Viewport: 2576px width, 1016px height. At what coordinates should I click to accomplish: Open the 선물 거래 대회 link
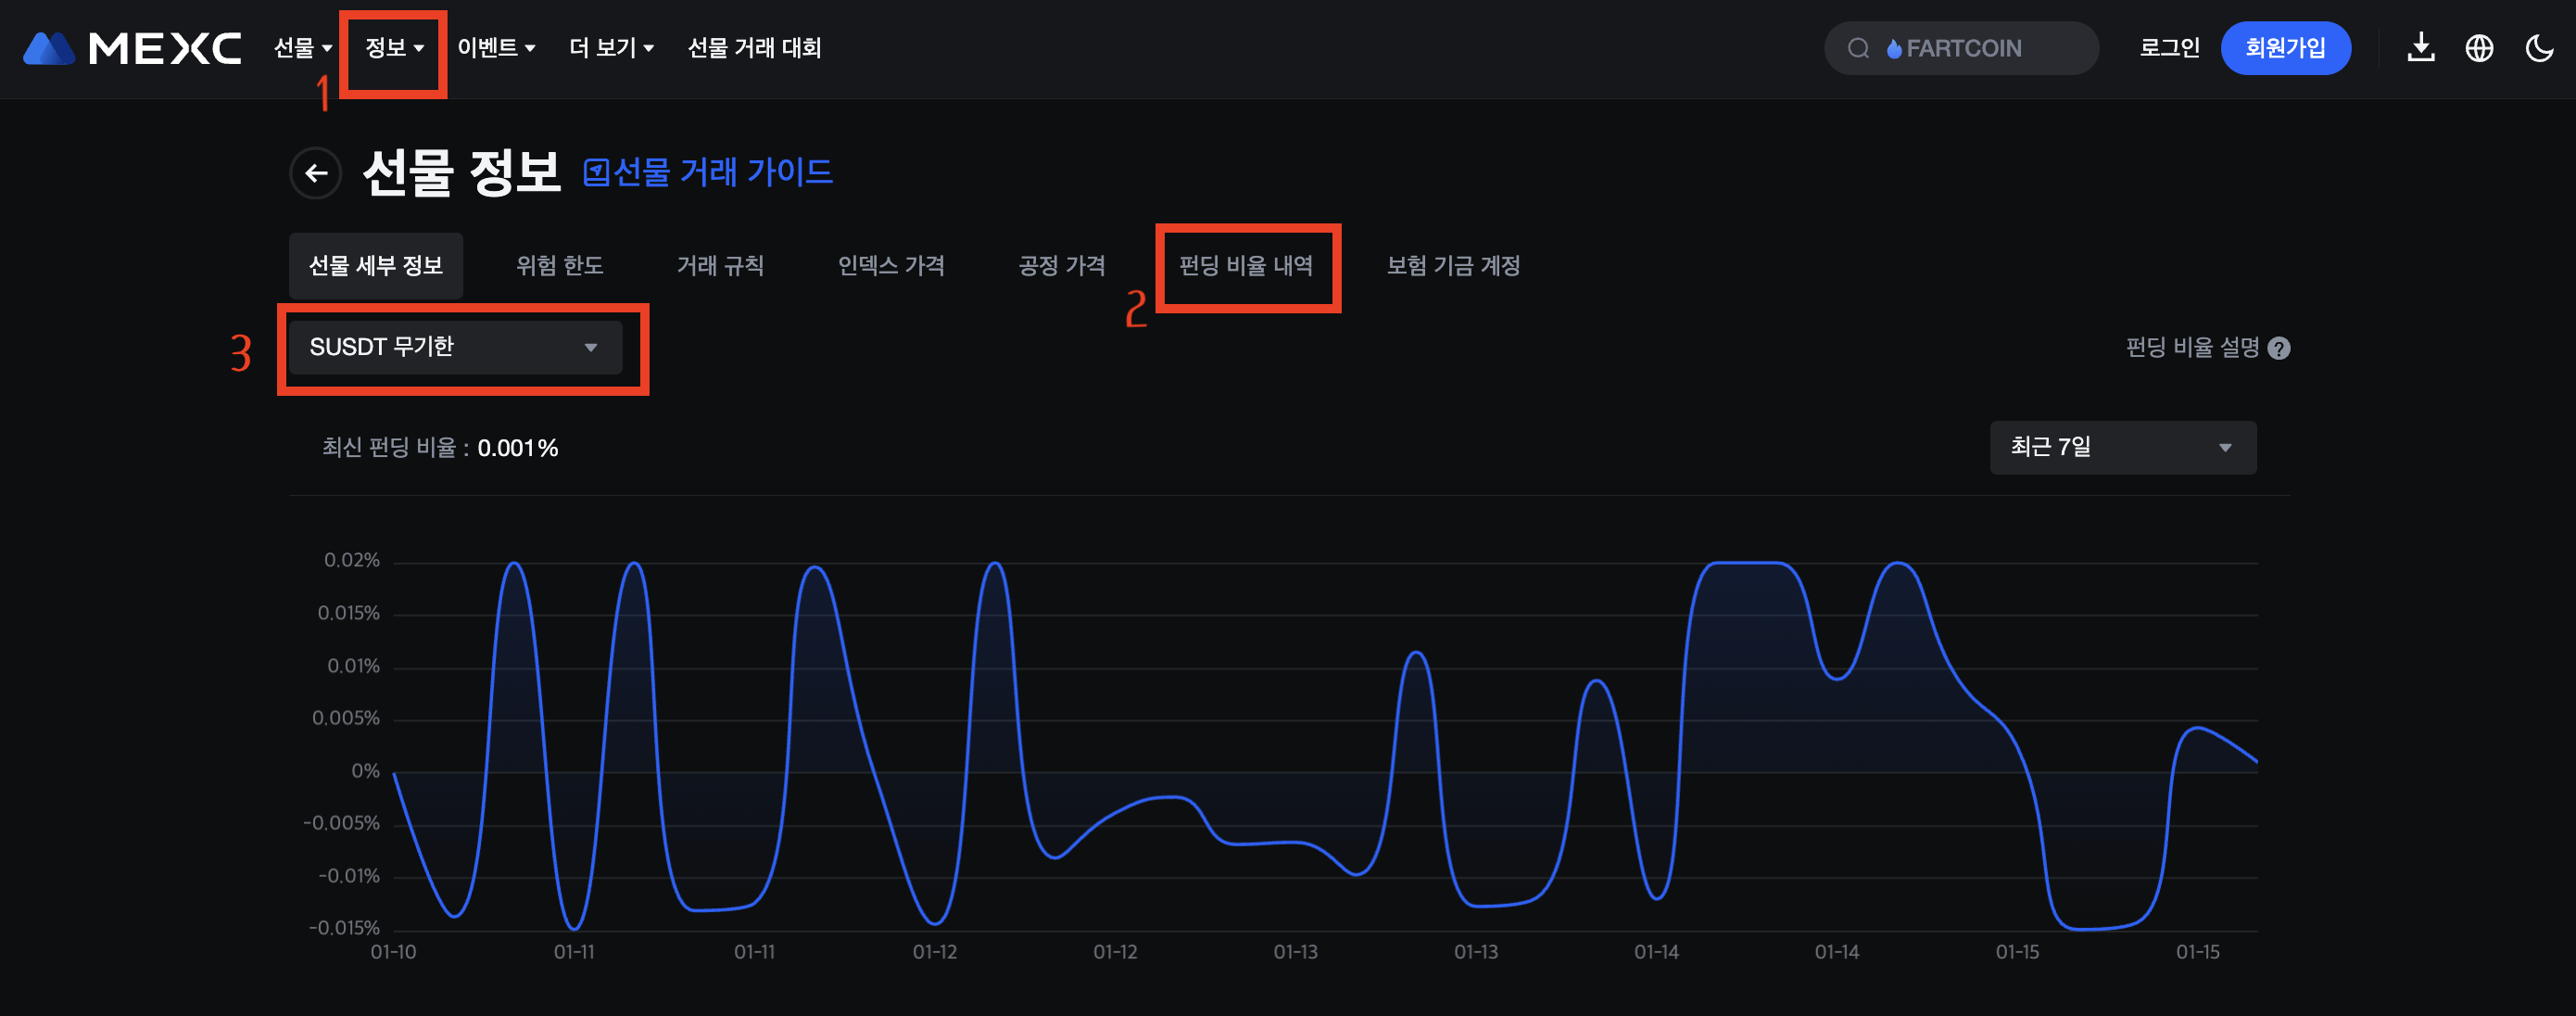[754, 48]
